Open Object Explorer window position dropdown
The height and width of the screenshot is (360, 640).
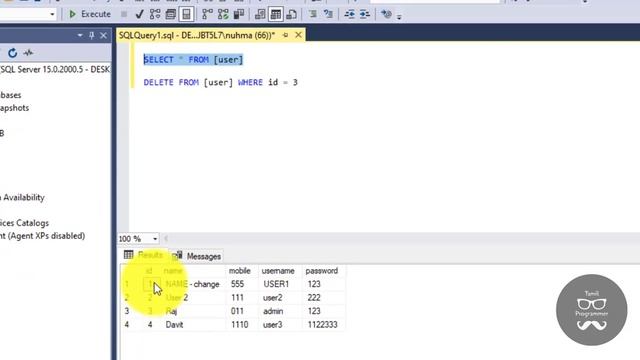click(x=80, y=36)
